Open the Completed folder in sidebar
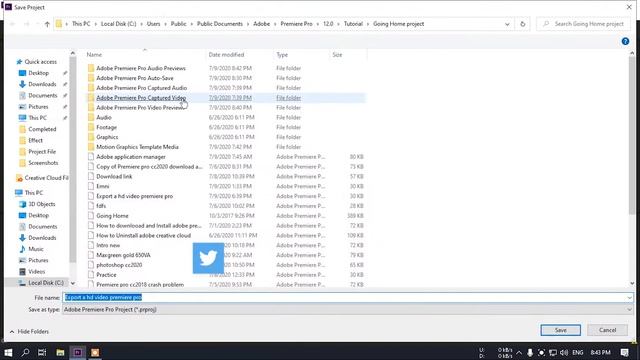The image size is (640, 360). pyautogui.click(x=42, y=129)
